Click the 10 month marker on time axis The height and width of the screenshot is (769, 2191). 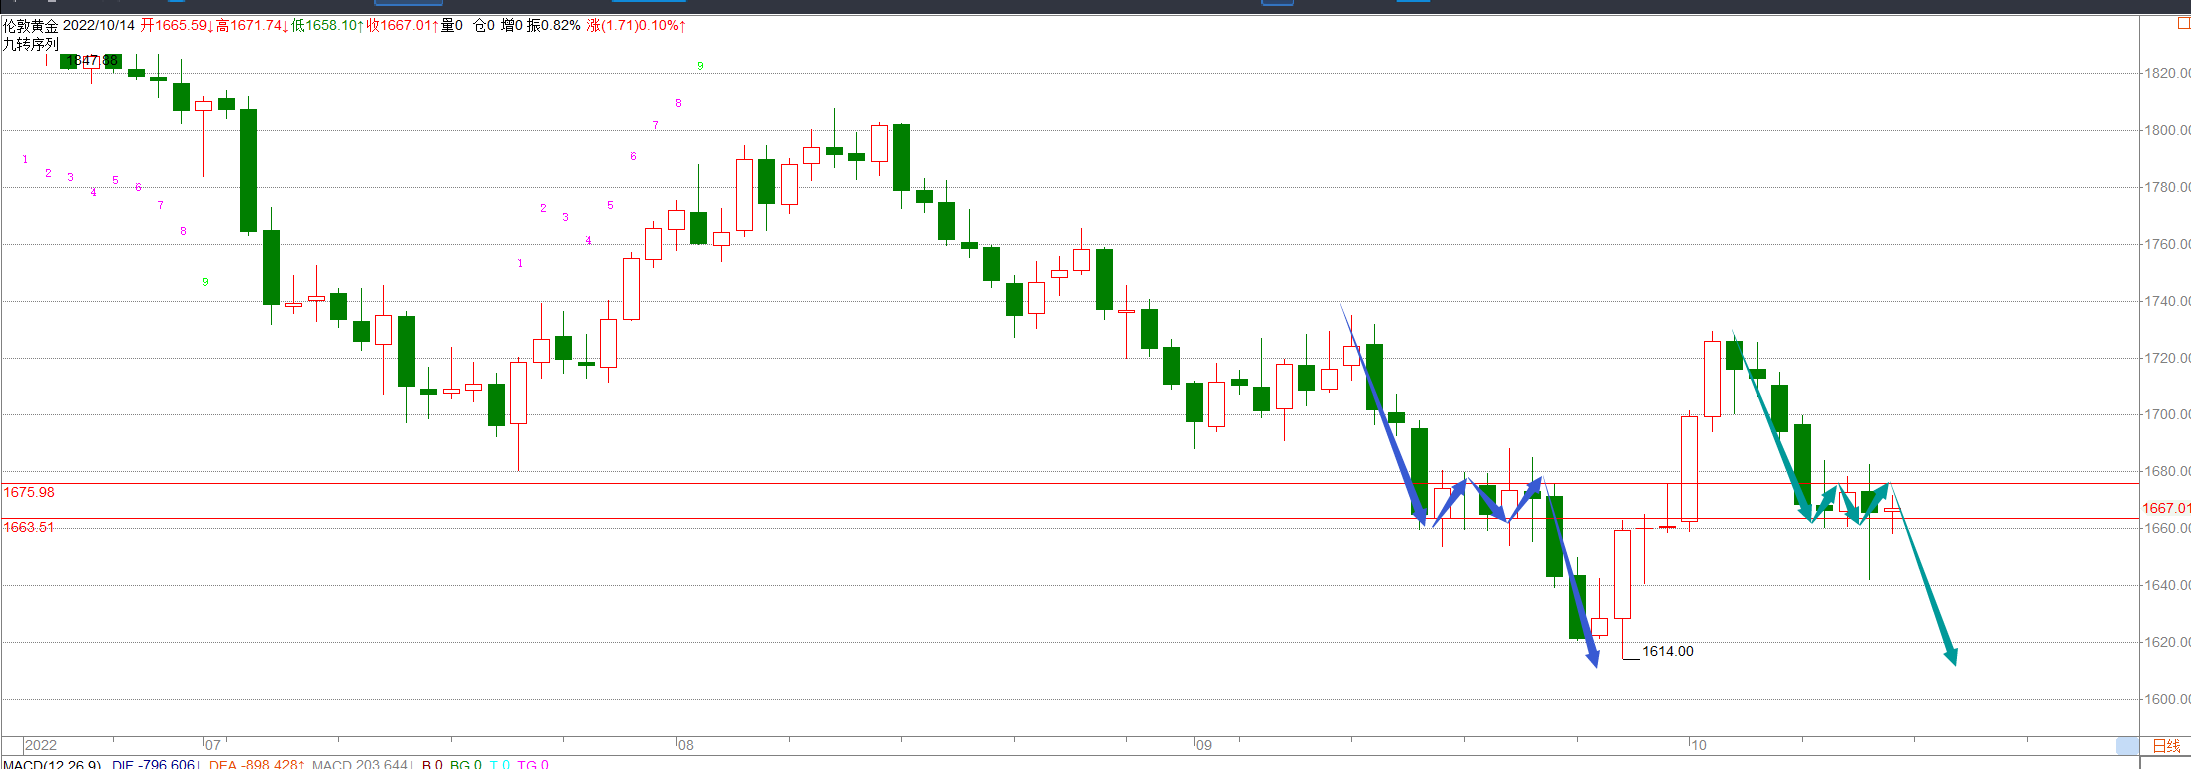[1698, 745]
